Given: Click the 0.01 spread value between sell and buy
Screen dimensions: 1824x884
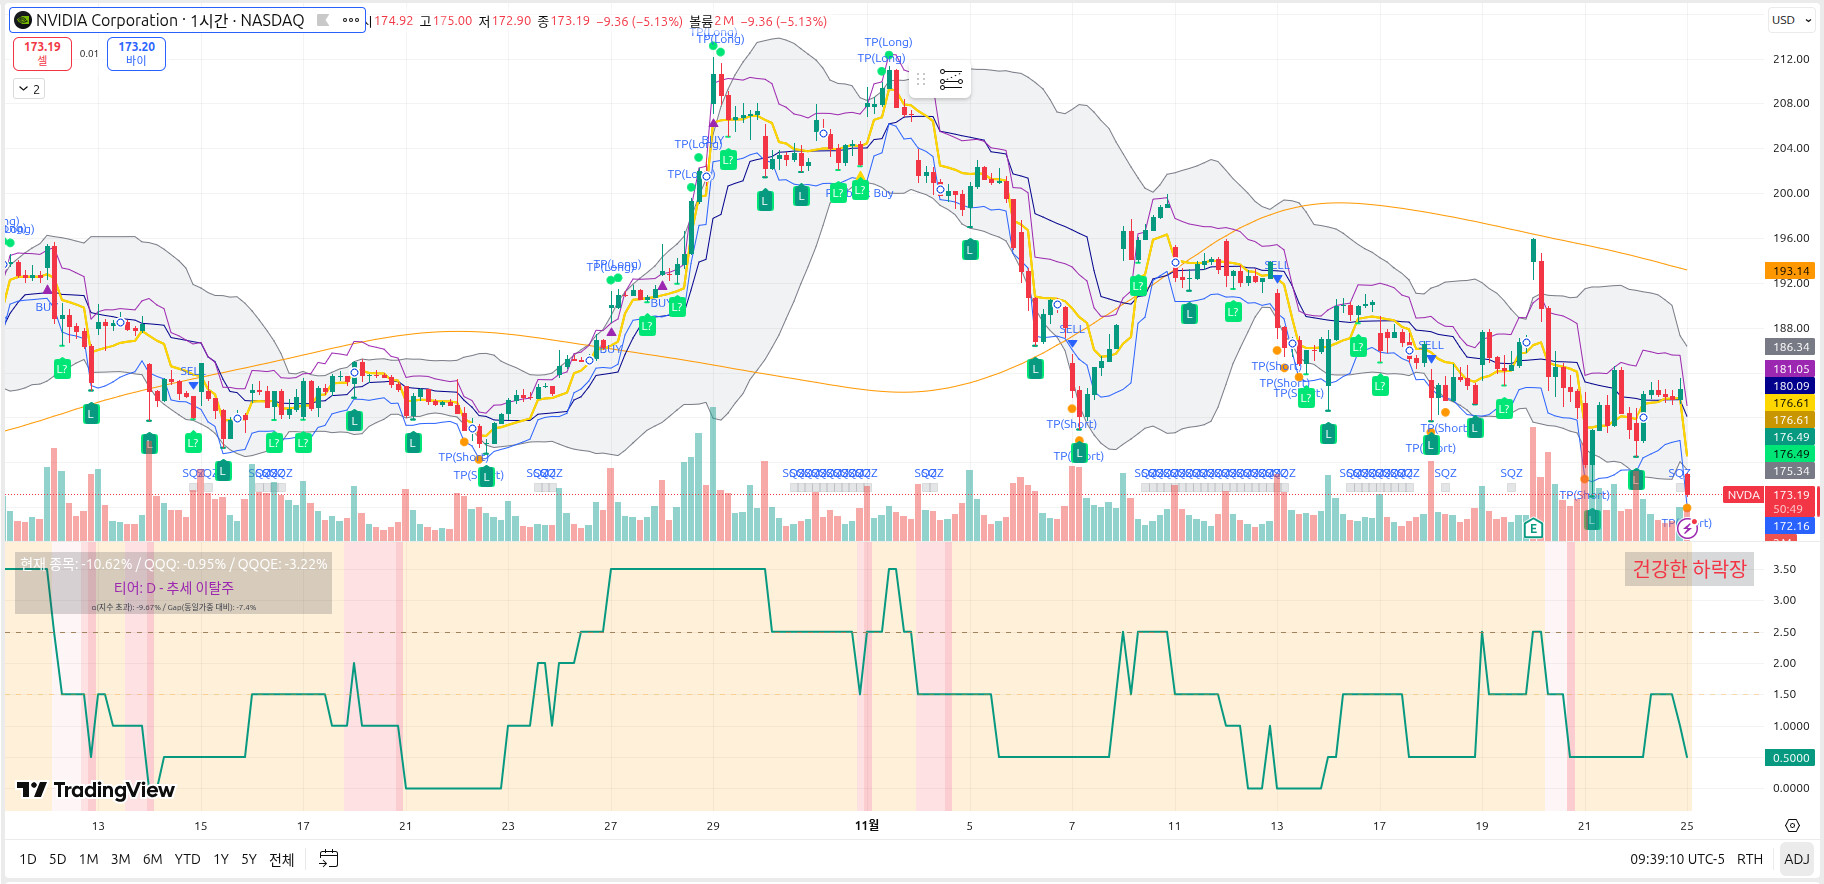Looking at the screenshot, I should 89,54.
